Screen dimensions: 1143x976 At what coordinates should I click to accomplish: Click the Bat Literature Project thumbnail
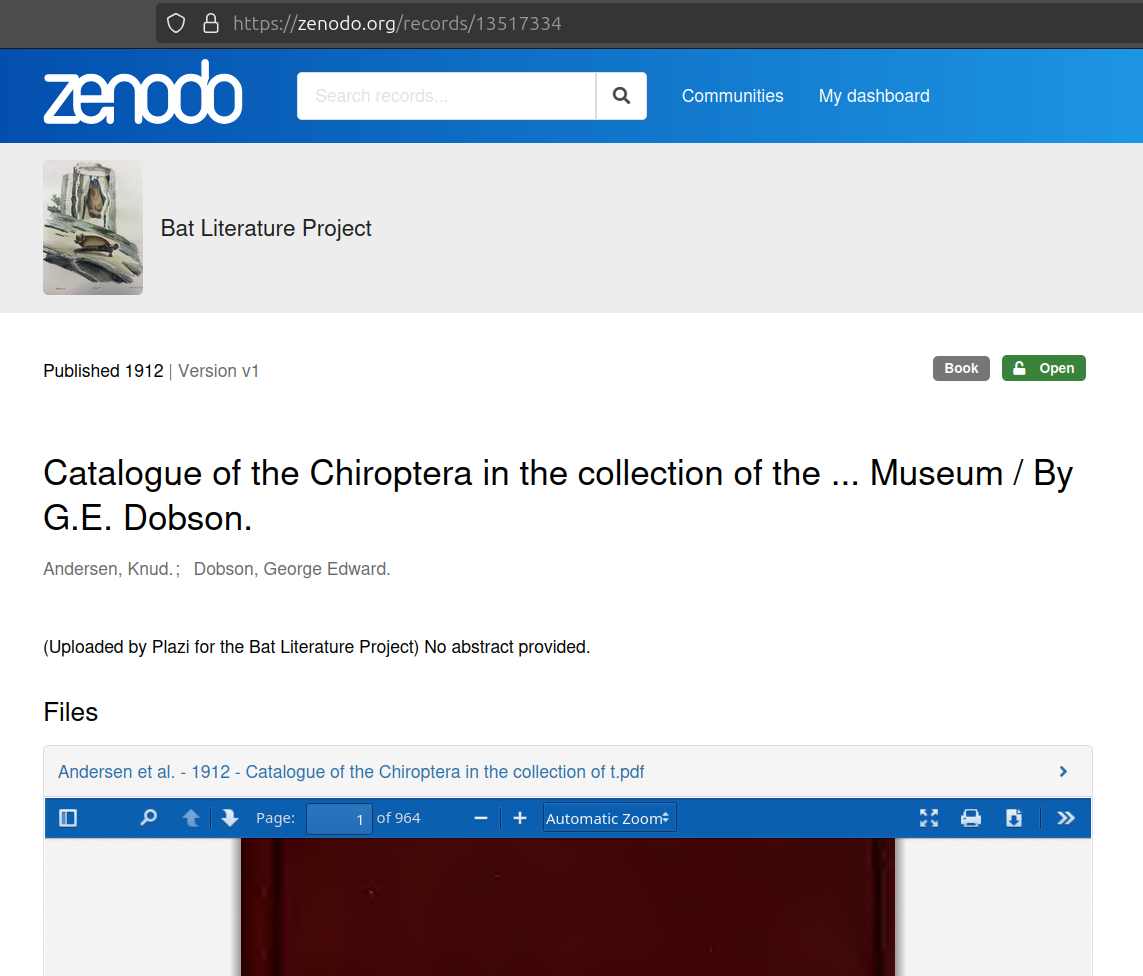pos(92,227)
